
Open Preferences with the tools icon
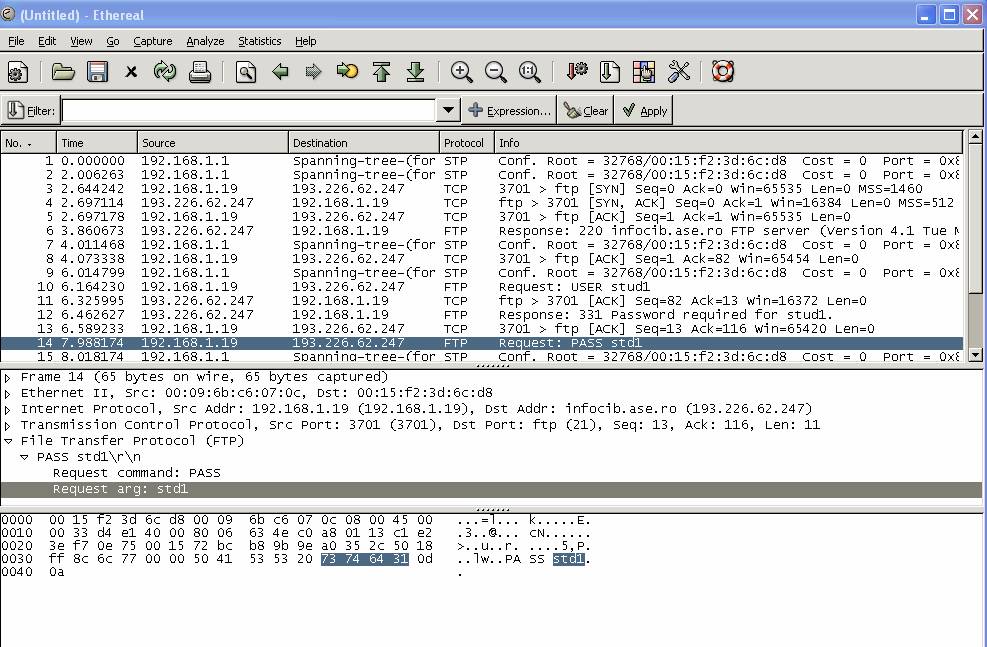coord(678,72)
